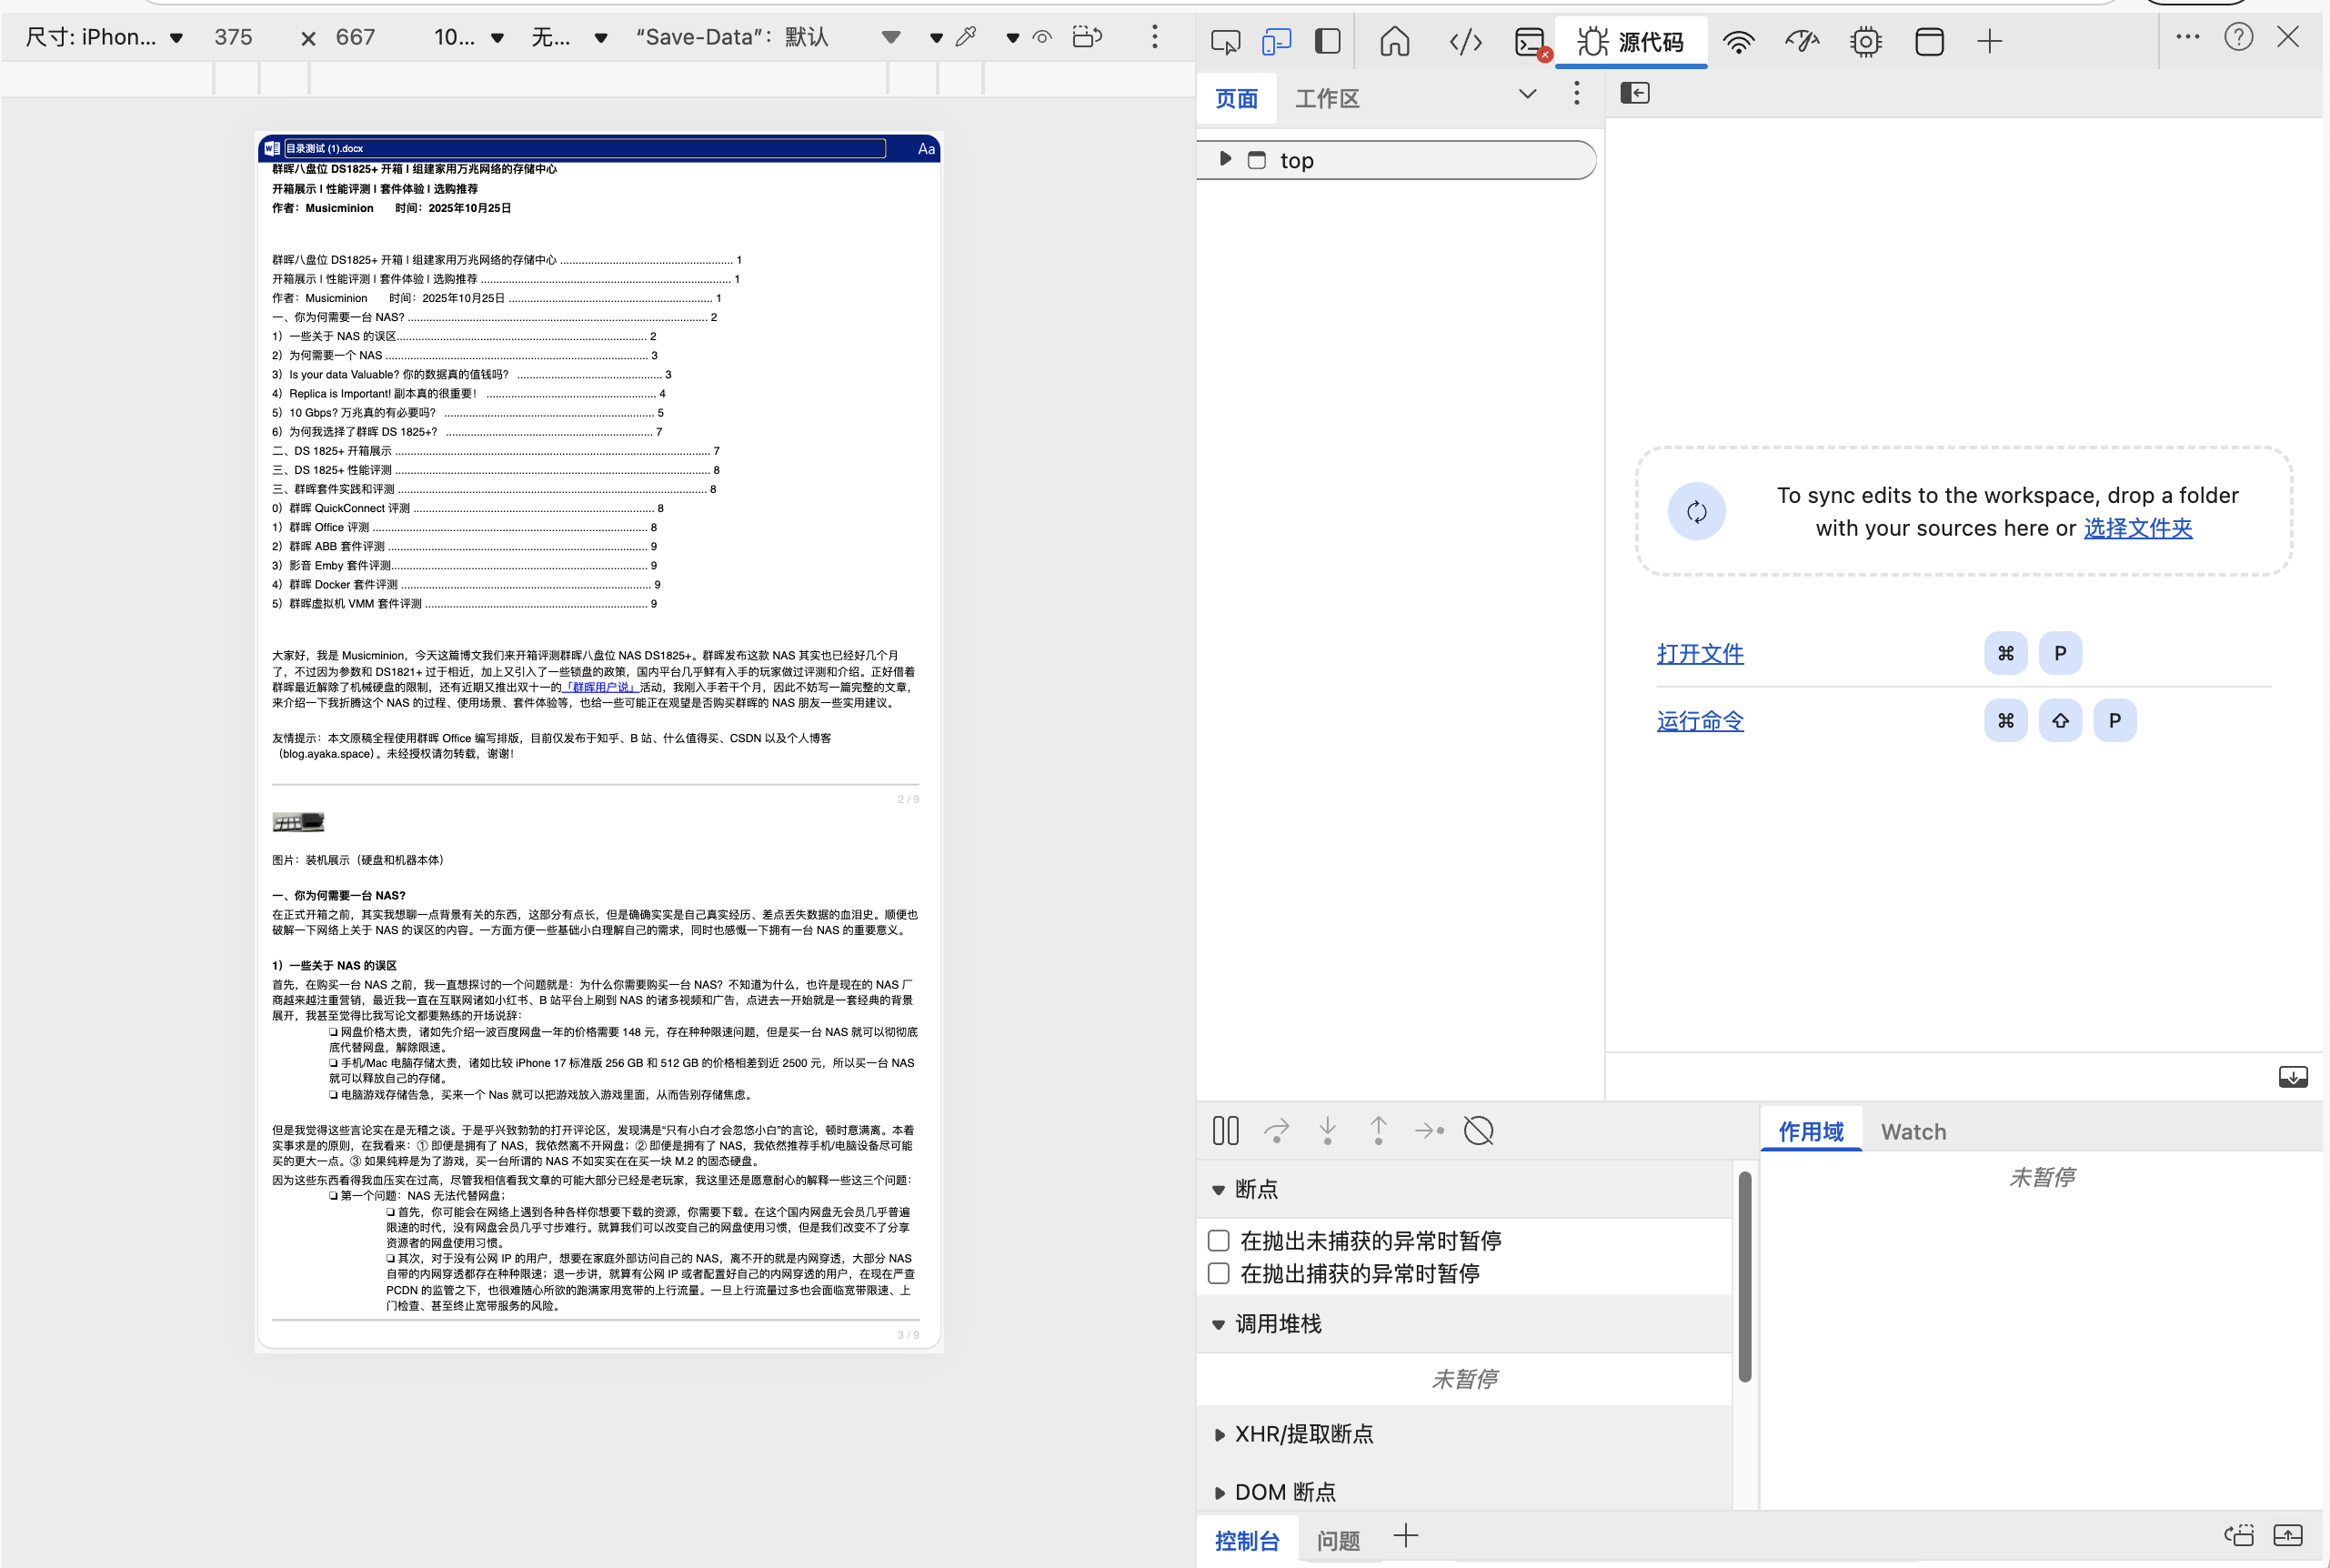The image size is (2330, 1568).
Task: Enable pause on uncaught exceptions
Action: tap(1218, 1240)
